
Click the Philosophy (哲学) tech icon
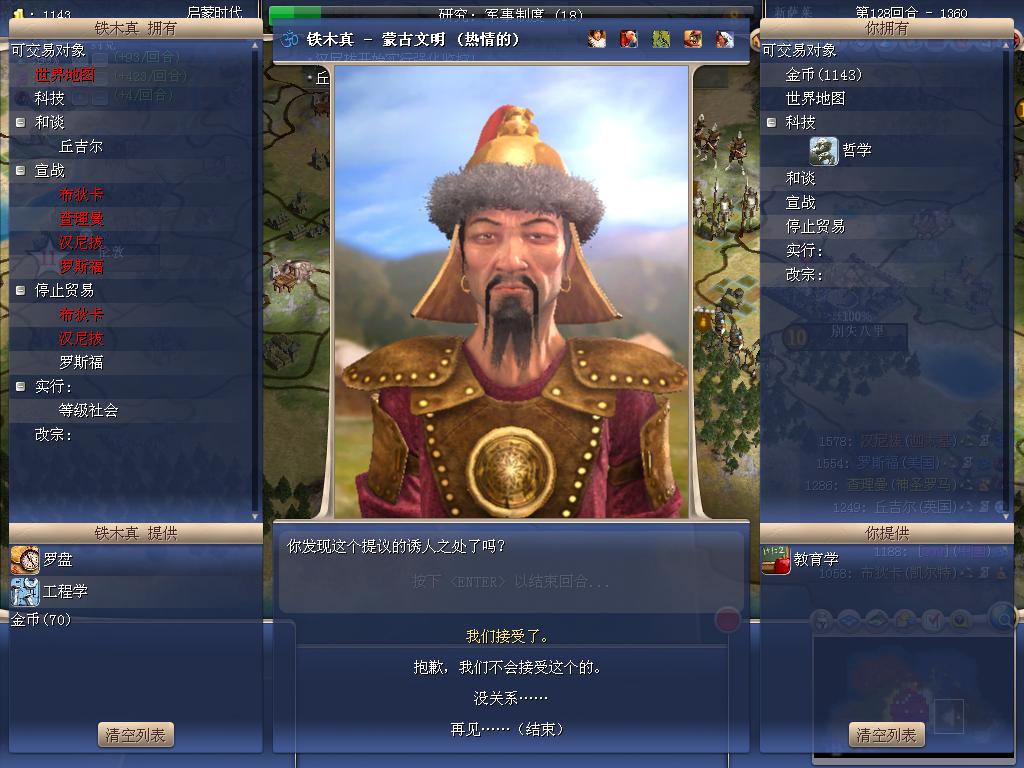tap(823, 150)
